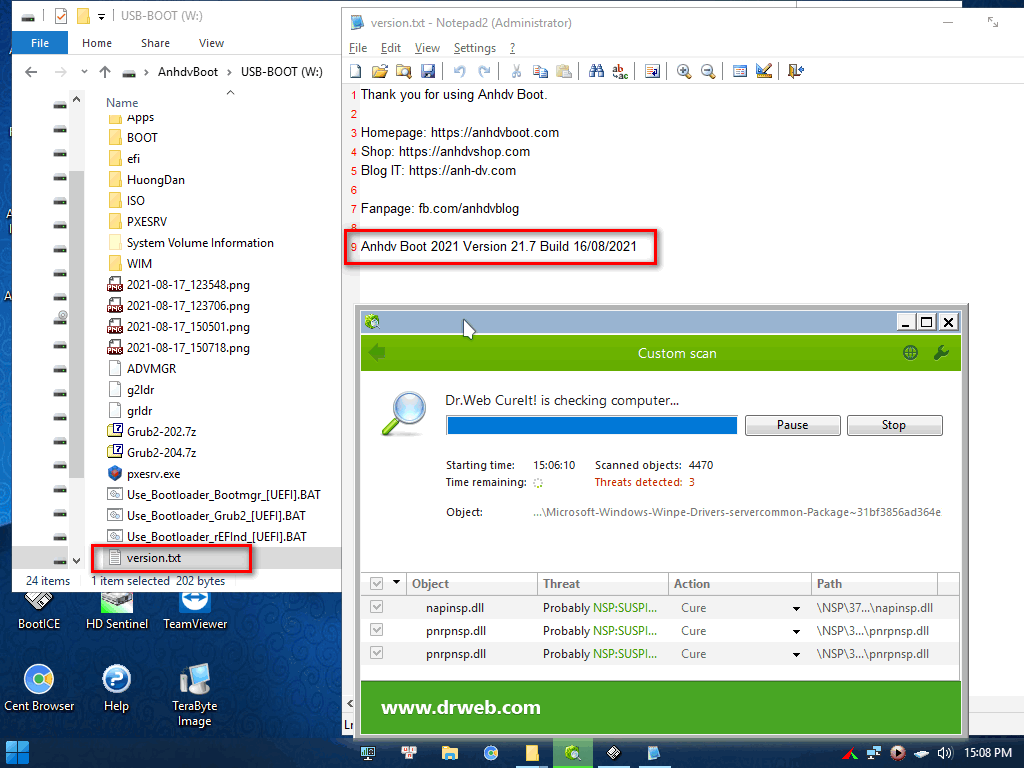Open the Notepad2 View menu
The width and height of the screenshot is (1024, 768).
(x=427, y=48)
